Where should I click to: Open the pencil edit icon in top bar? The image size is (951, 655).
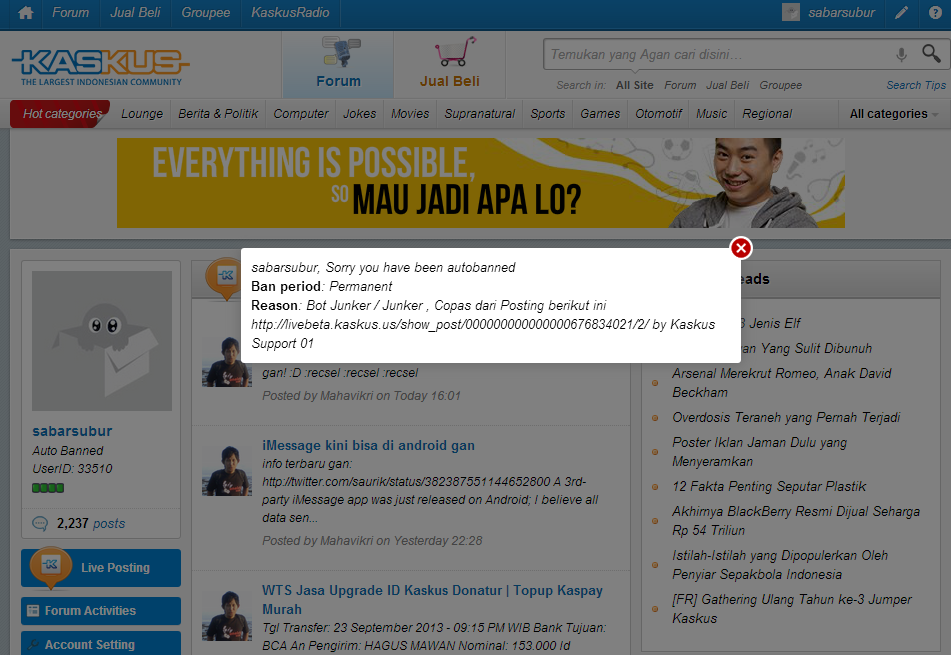click(902, 13)
